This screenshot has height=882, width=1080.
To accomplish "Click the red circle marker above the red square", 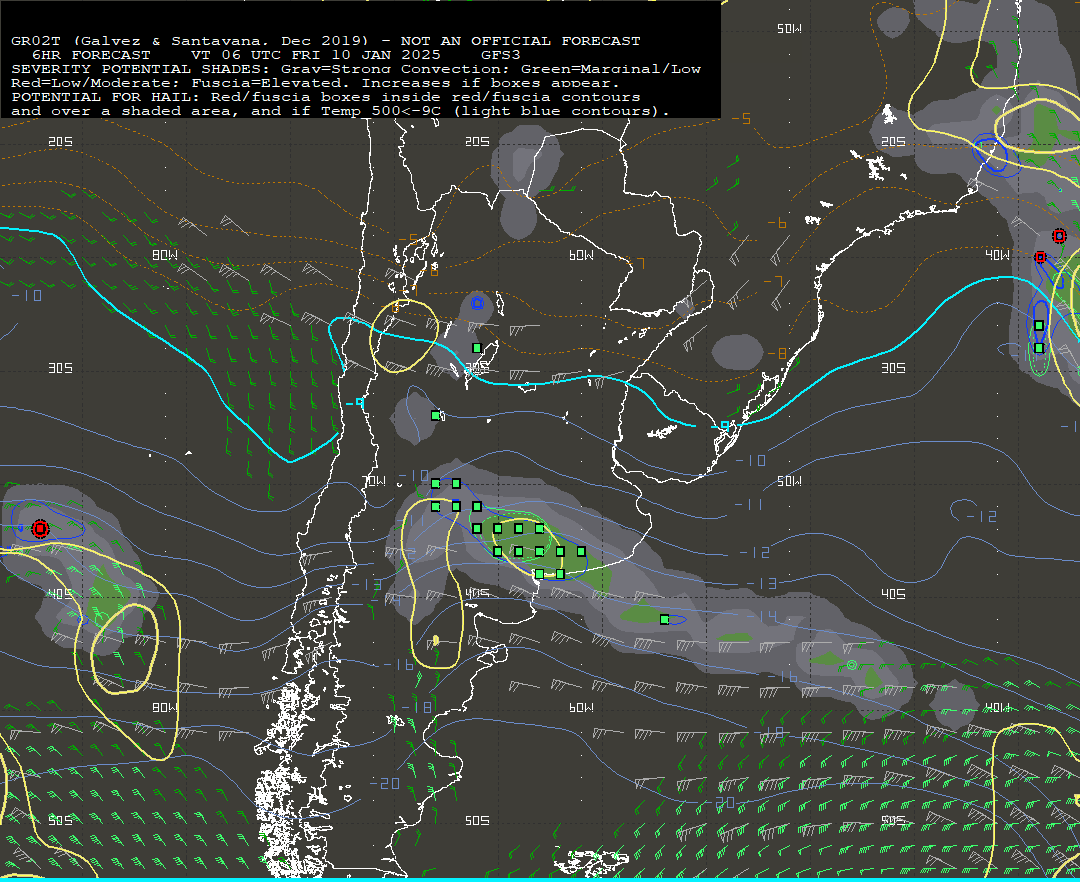I will coord(1059,236).
